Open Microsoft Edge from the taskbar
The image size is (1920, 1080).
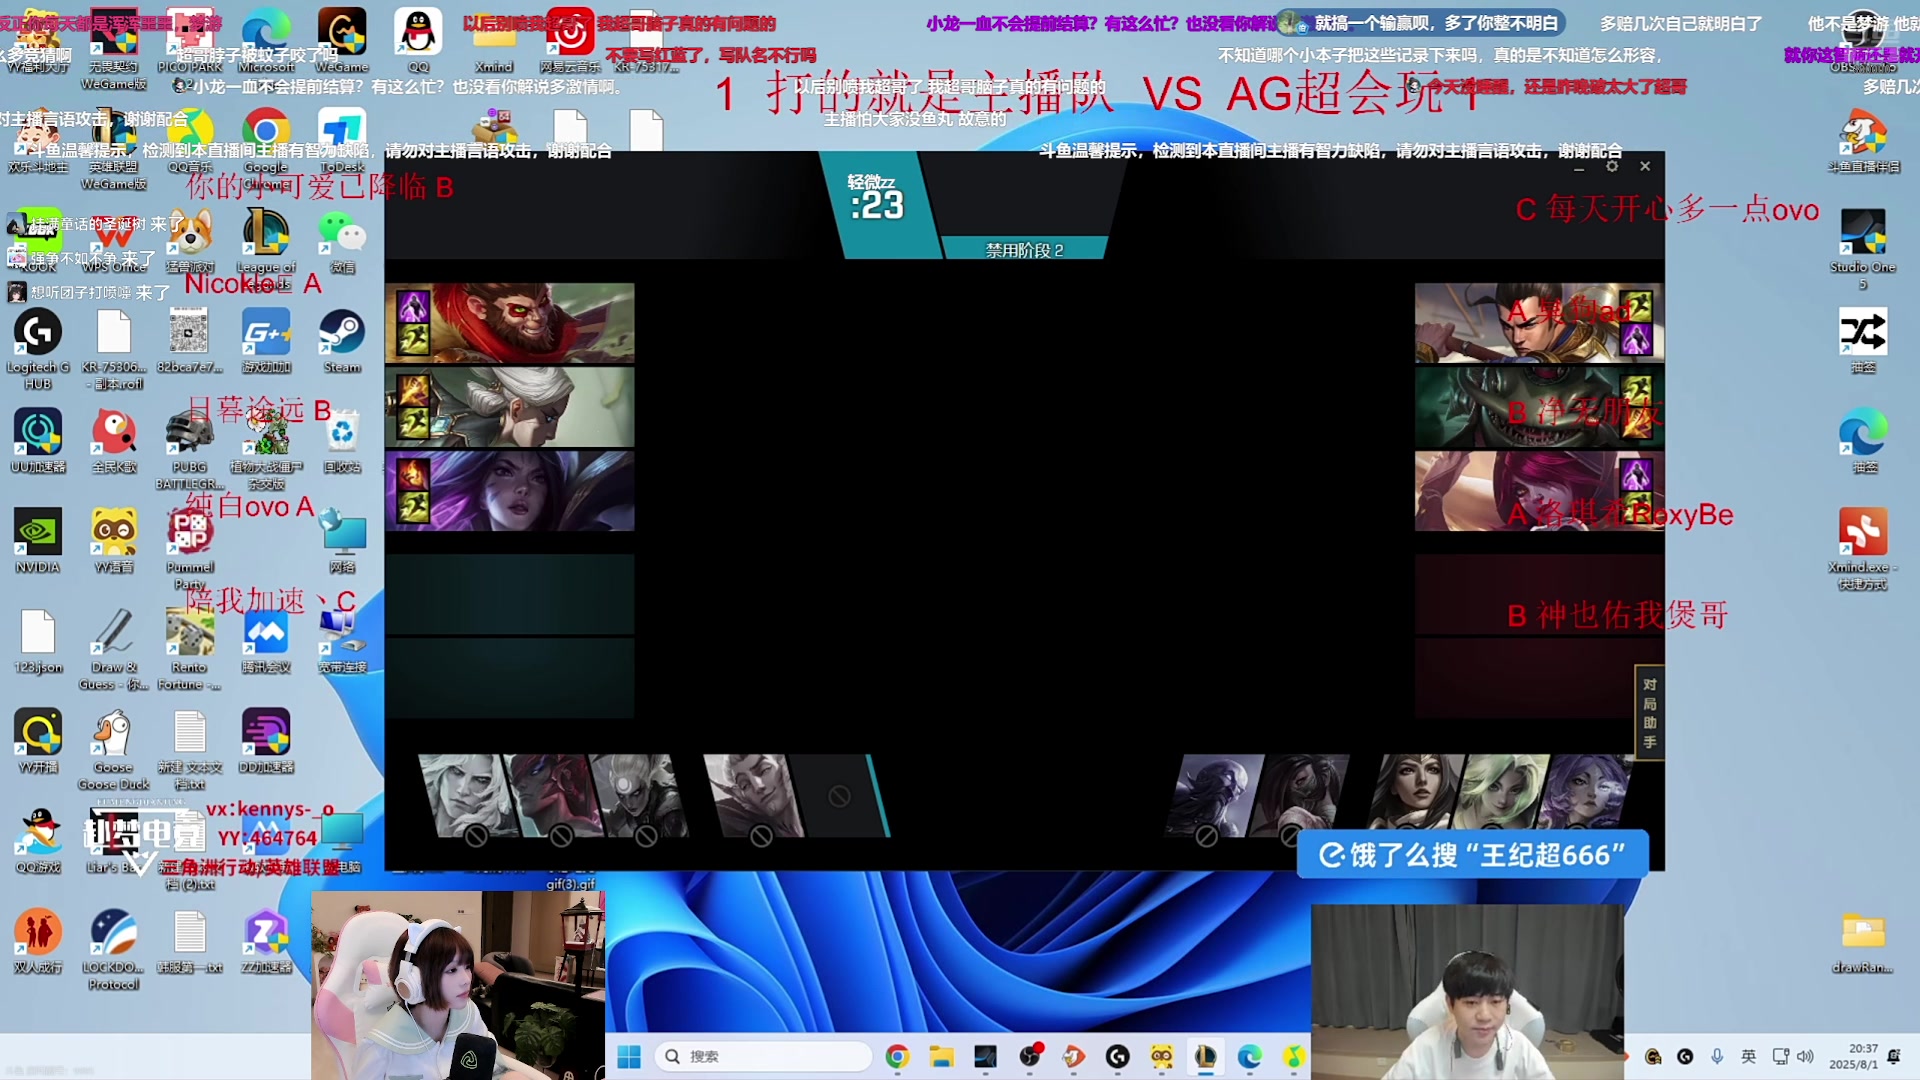[x=1249, y=1056]
